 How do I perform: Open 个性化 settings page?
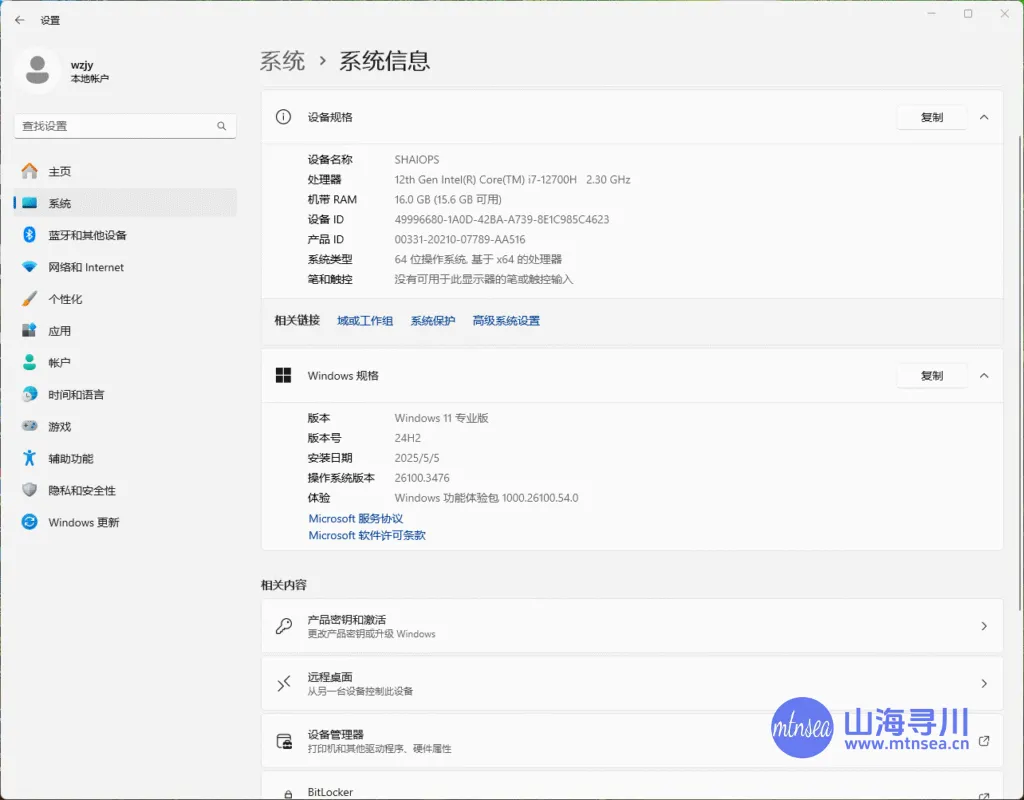tap(125, 299)
